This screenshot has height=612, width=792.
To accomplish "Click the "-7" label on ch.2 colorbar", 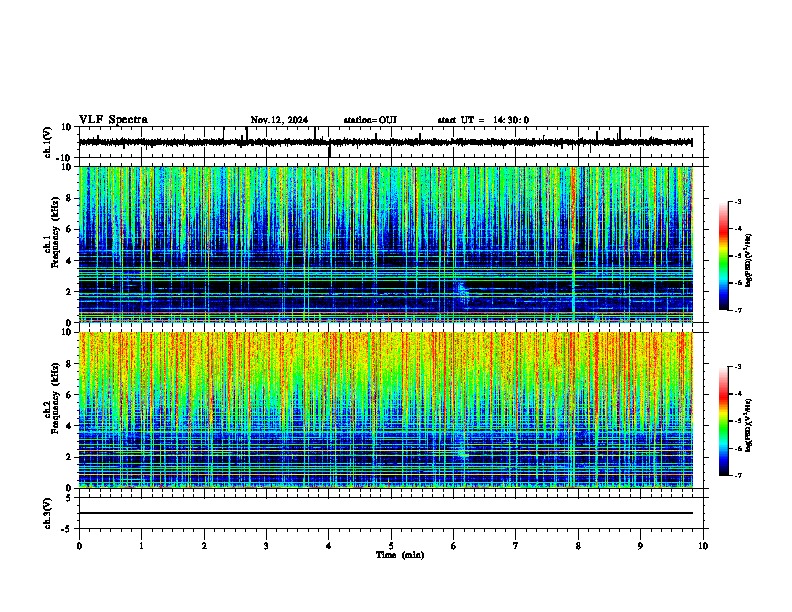I will coord(737,475).
